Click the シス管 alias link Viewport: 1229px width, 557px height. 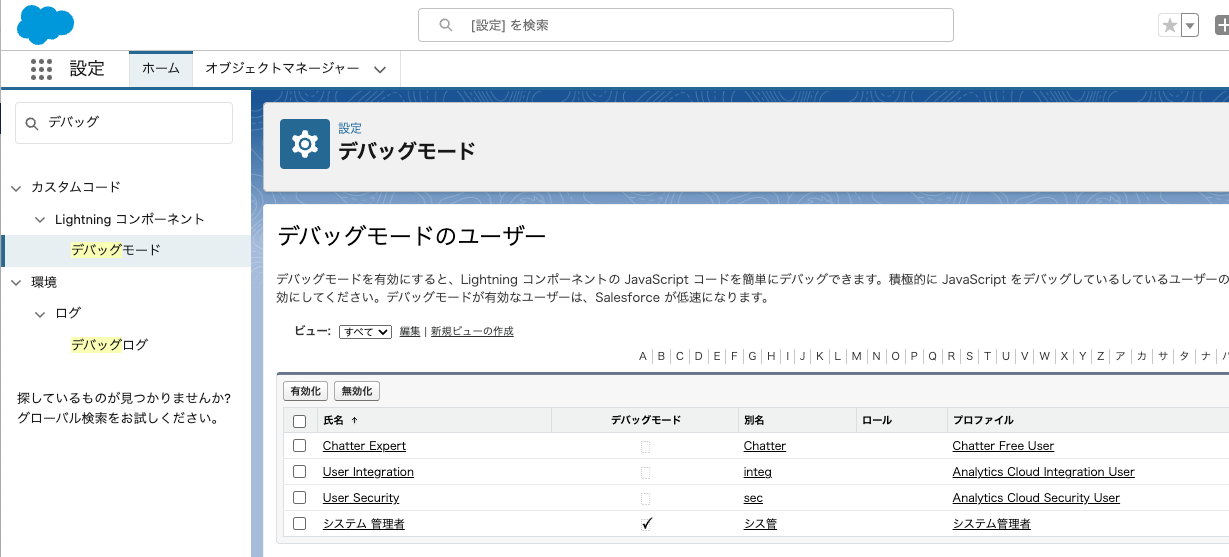[760, 524]
